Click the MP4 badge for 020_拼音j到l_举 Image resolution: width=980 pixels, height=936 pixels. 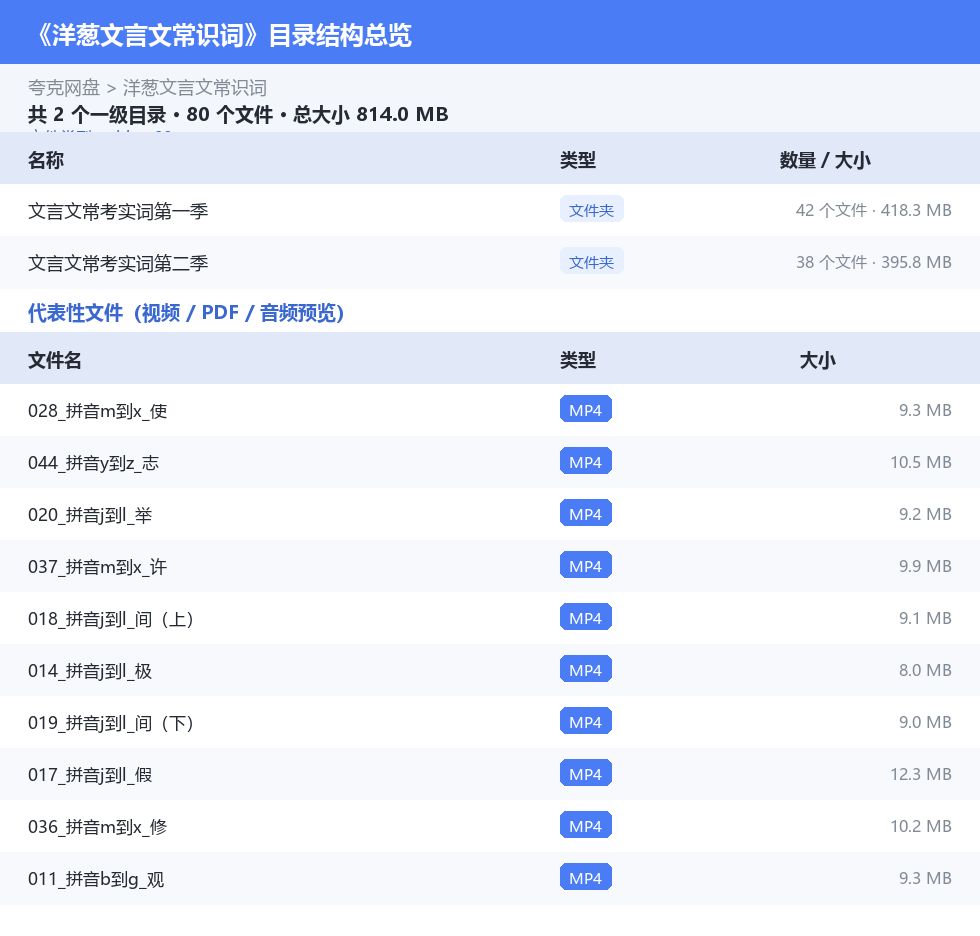click(x=586, y=513)
